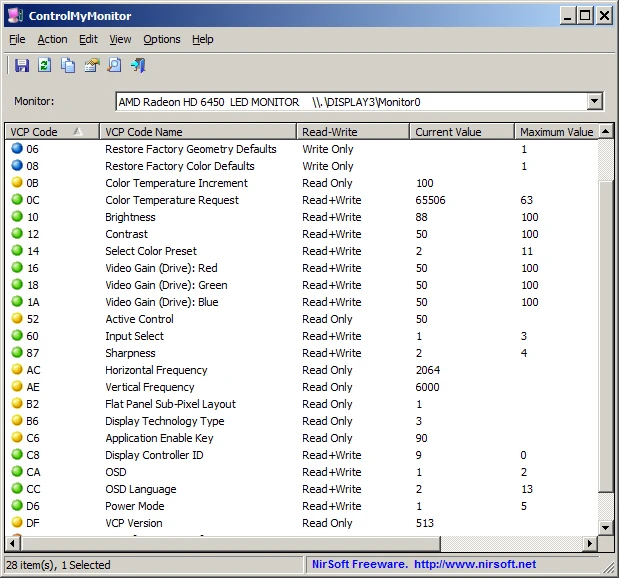Image resolution: width=619 pixels, height=578 pixels.
Task: Select the OSD Language row
Action: coord(302,489)
